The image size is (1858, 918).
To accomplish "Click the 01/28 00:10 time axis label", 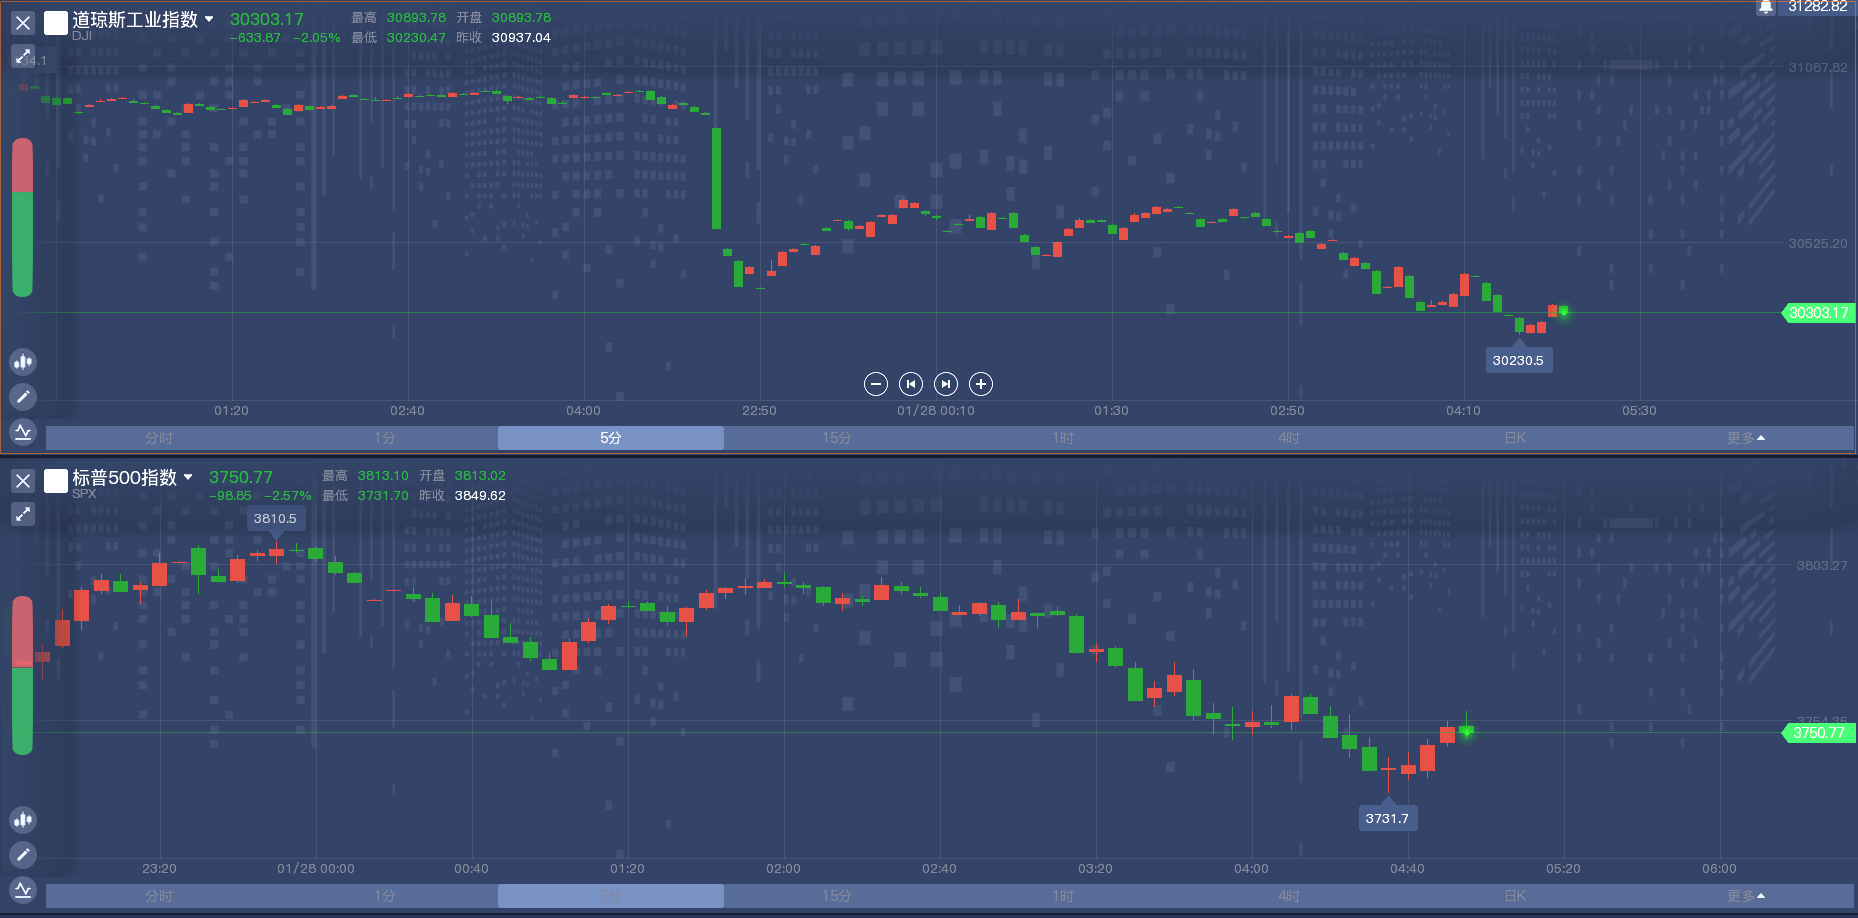I will pos(936,411).
